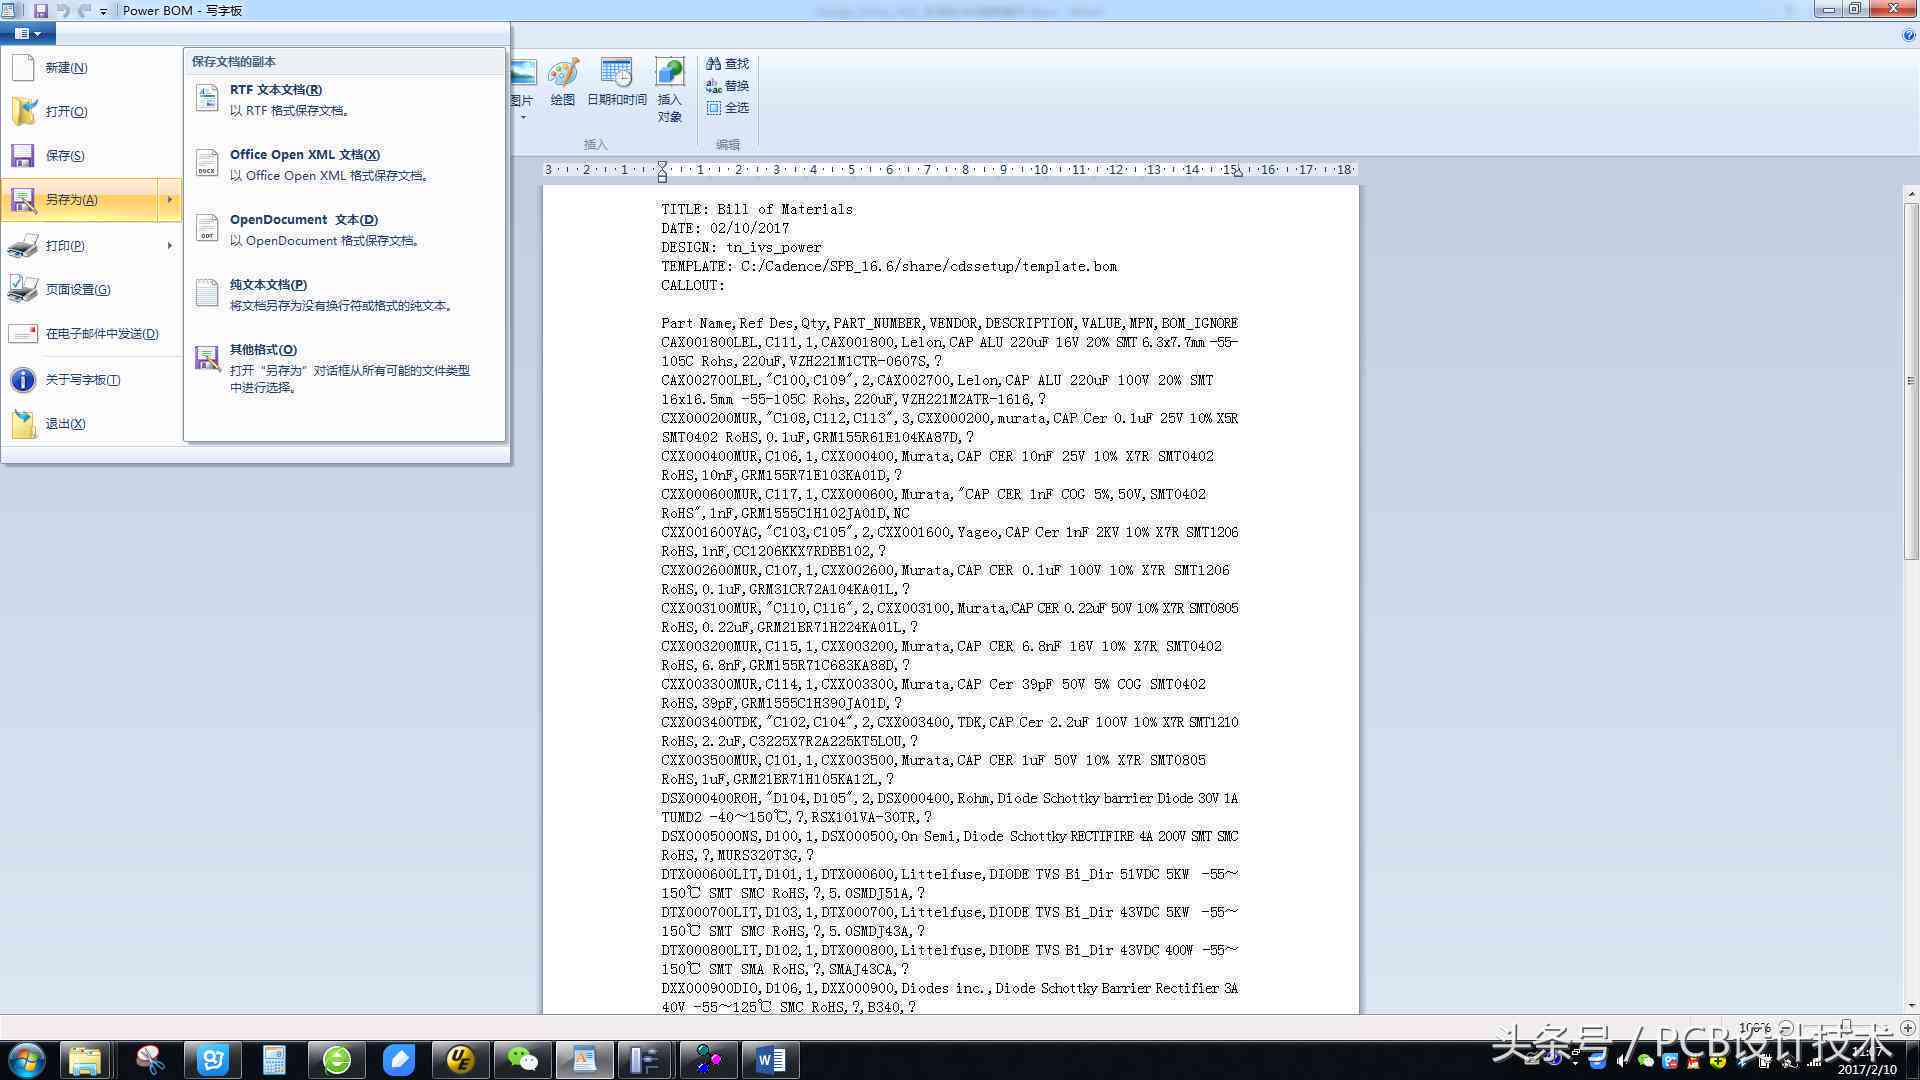1920x1080 pixels.
Task: Save as Office Open XML 文档(X)
Action: tap(344, 165)
